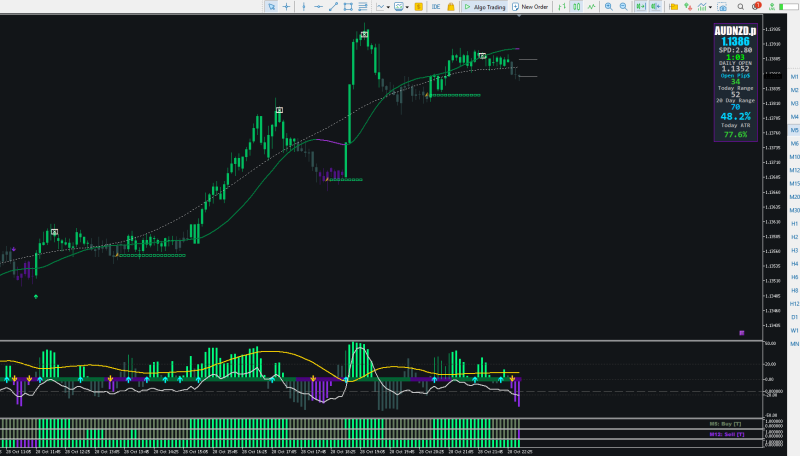The height and width of the screenshot is (456, 800).
Task: Expand the dropdown beside the bar chart icon
Action: tap(710, 7)
